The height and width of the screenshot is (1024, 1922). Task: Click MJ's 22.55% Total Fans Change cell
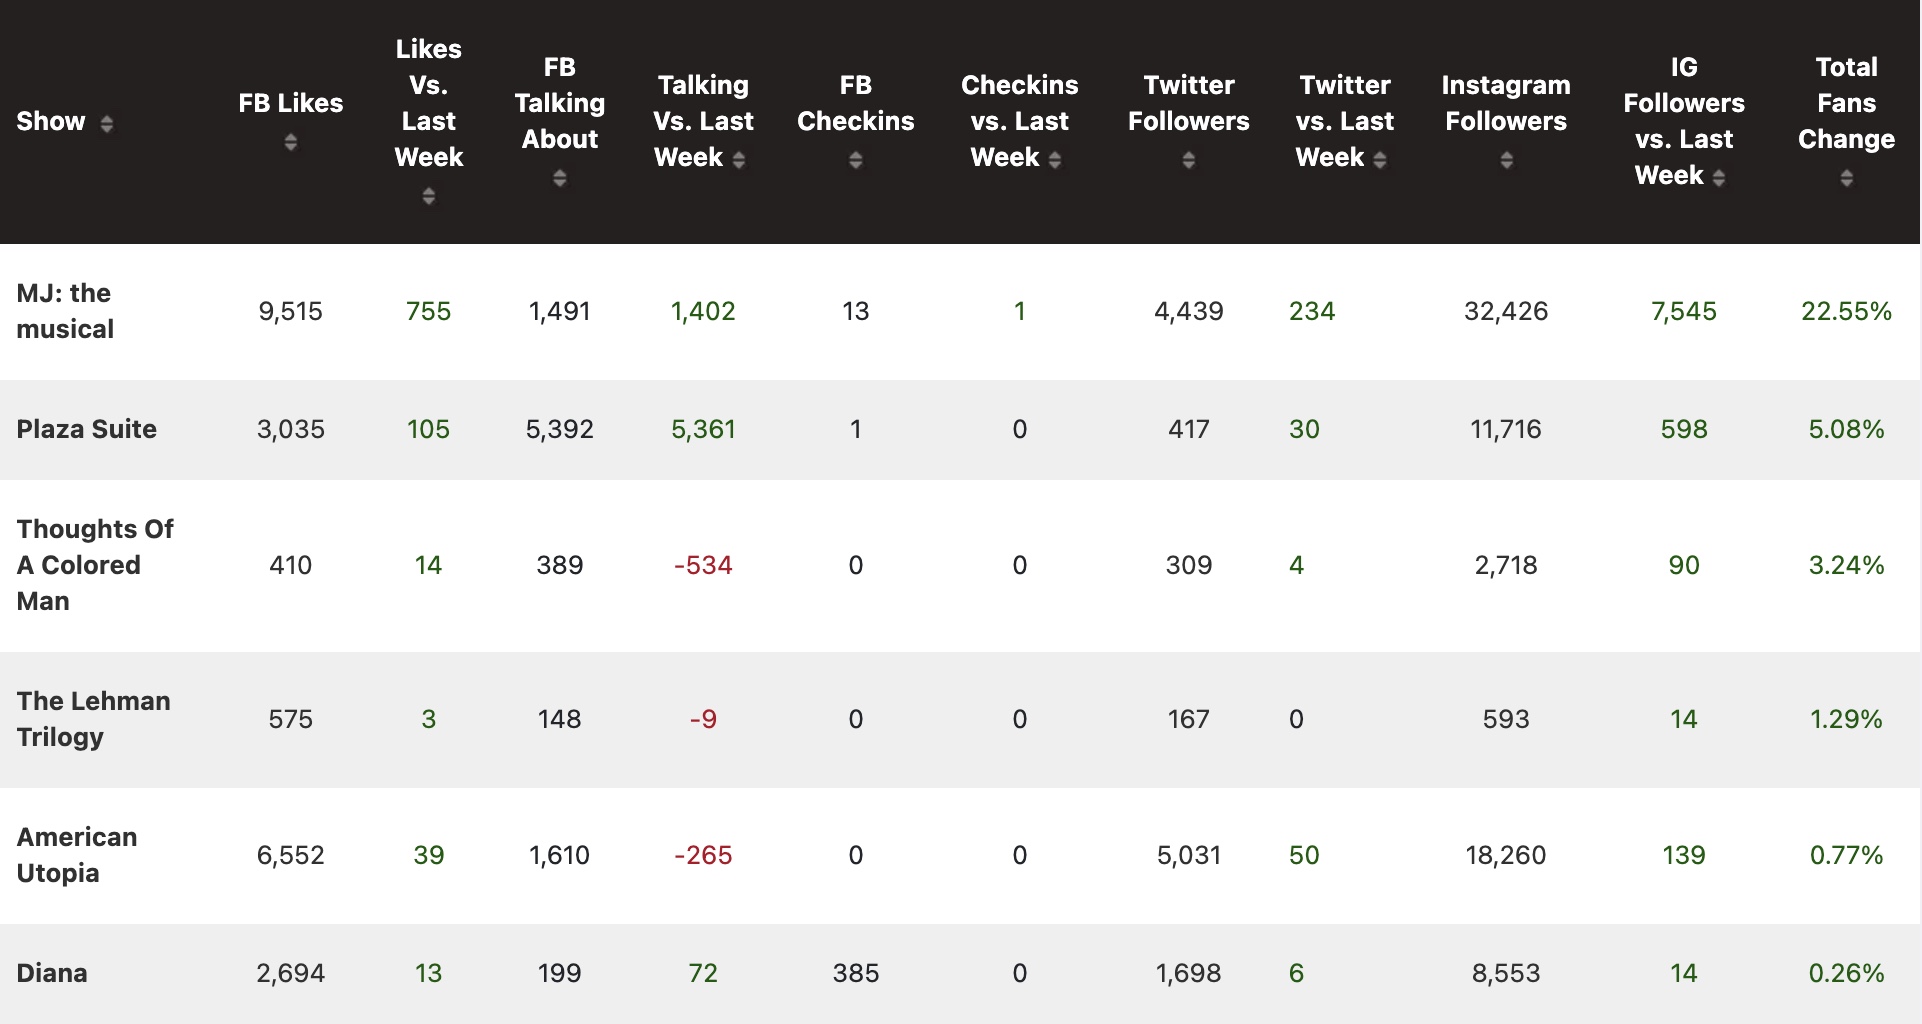point(1846,311)
